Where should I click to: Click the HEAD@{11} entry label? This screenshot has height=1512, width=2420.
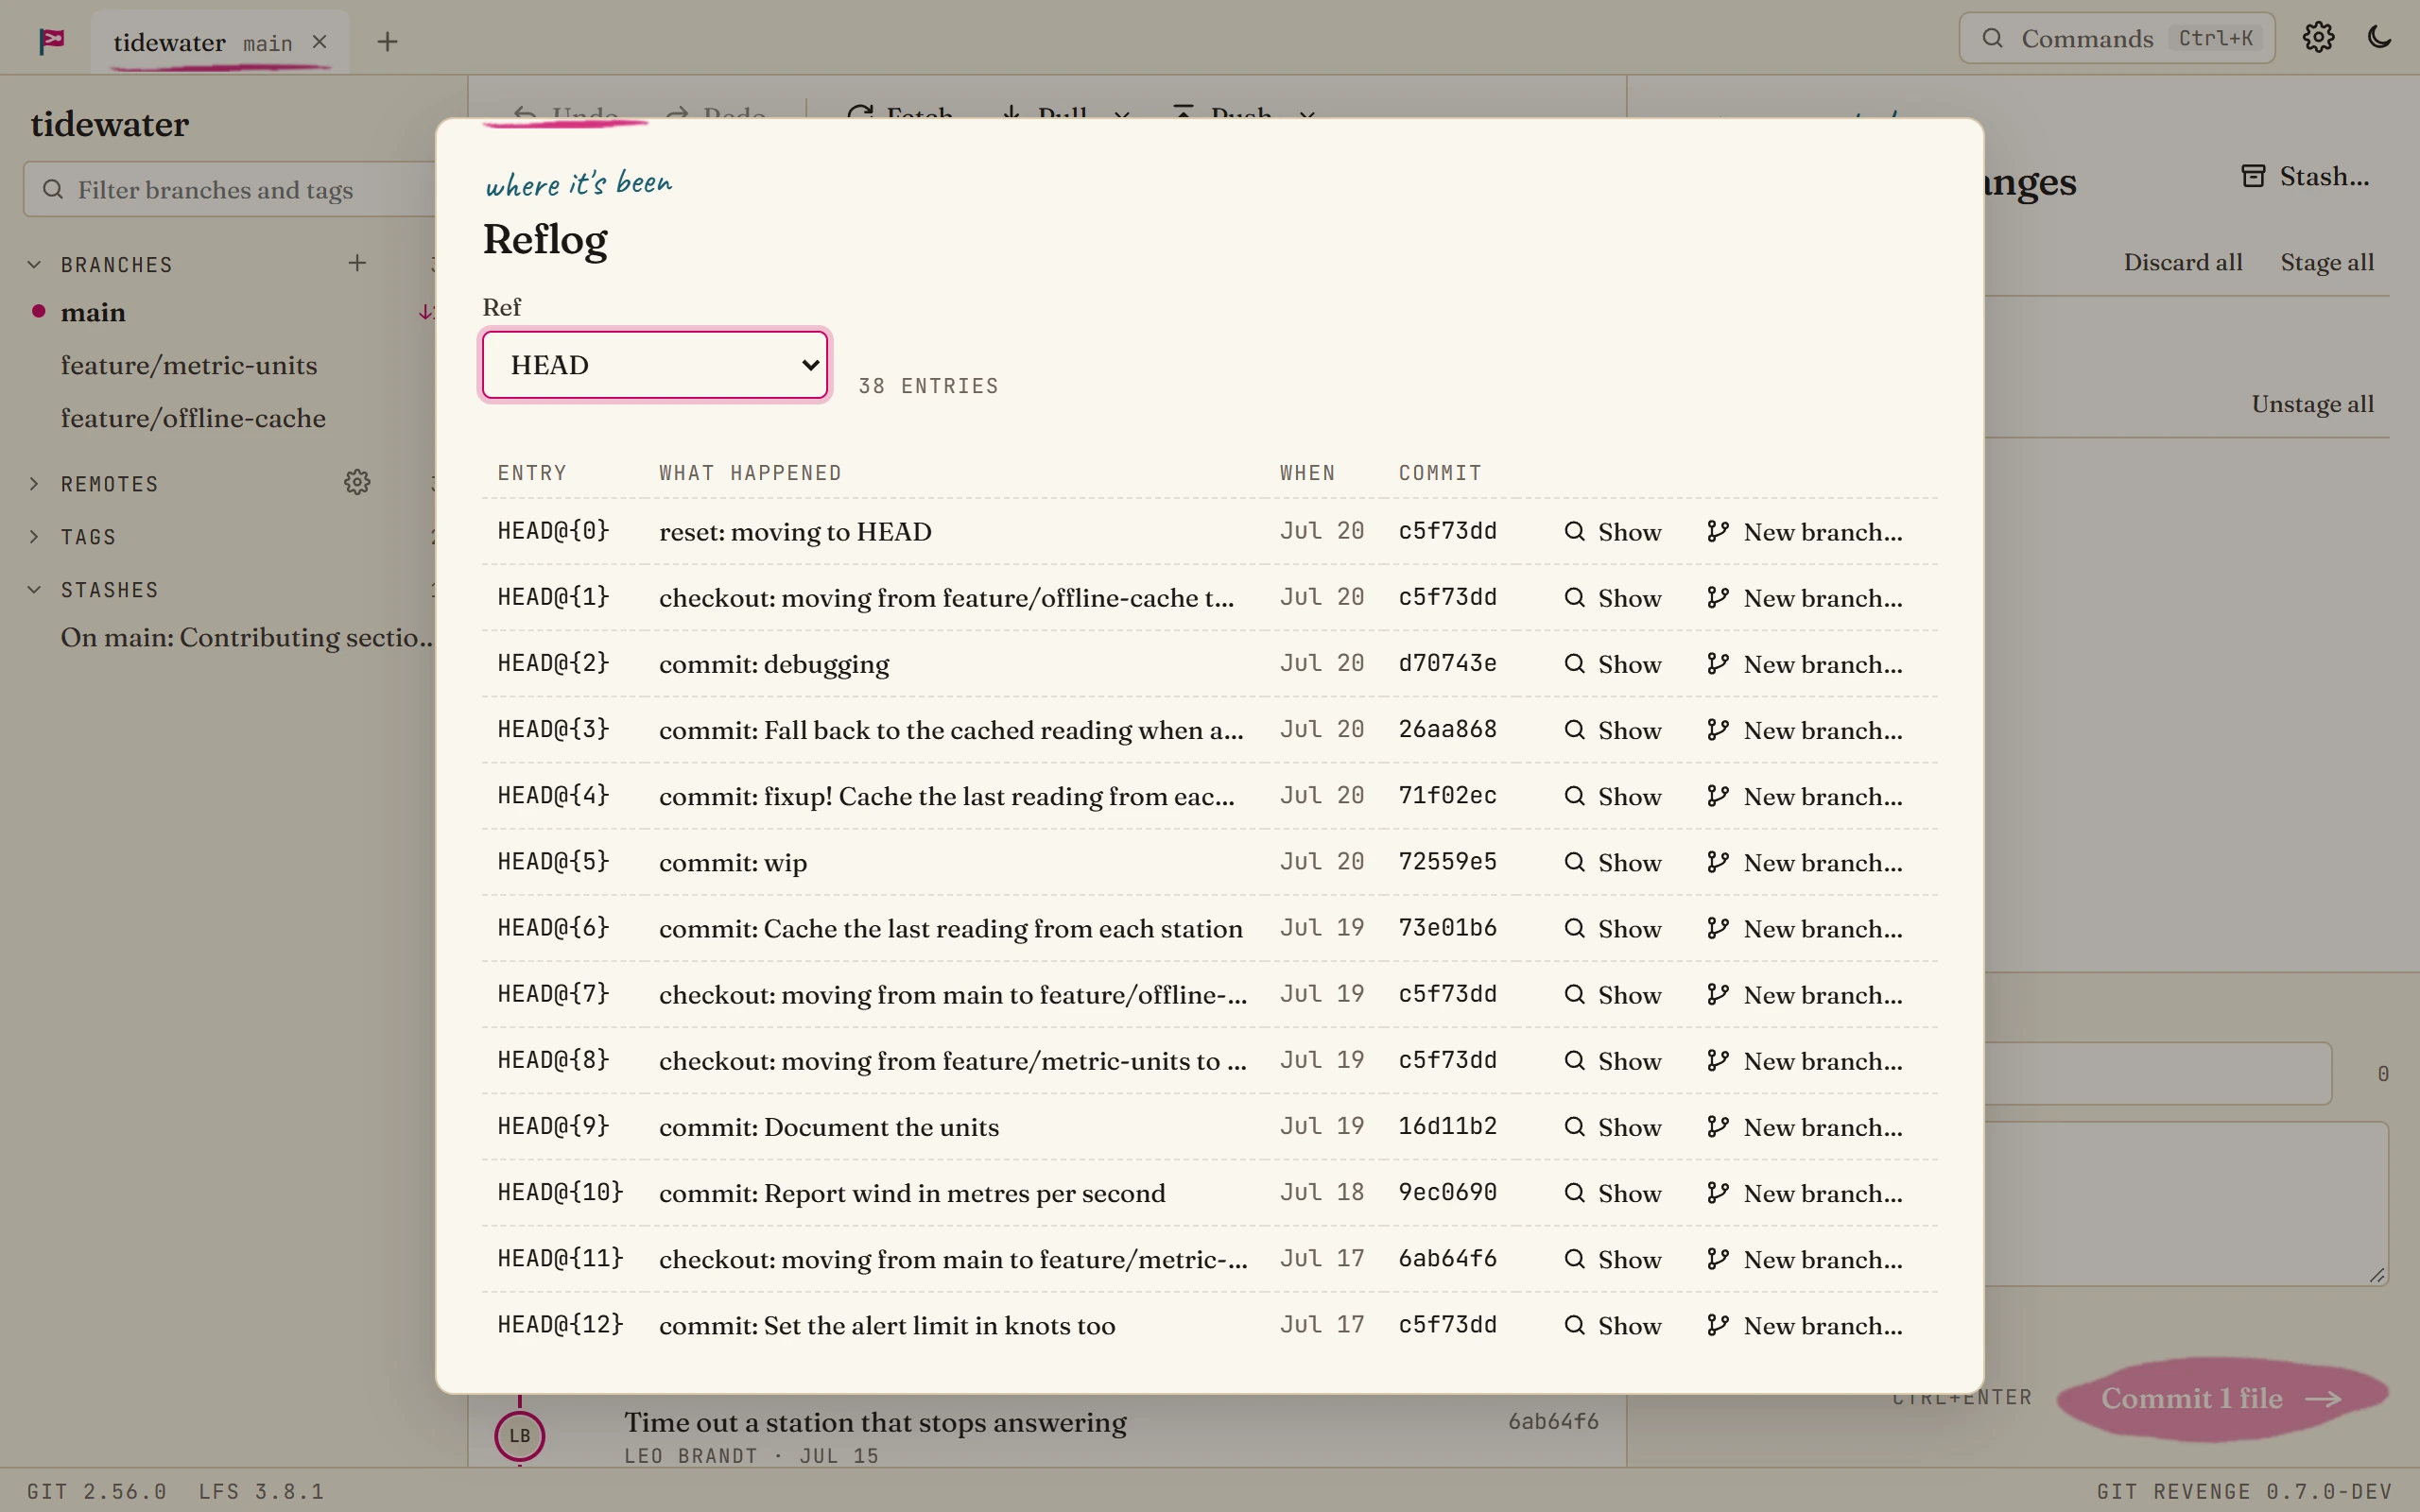point(560,1258)
